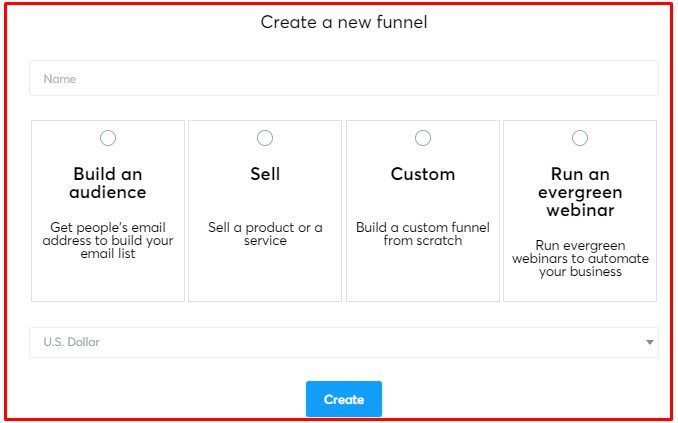Open the U.S. Dollar currency dropdown
The image size is (678, 423).
344,342
